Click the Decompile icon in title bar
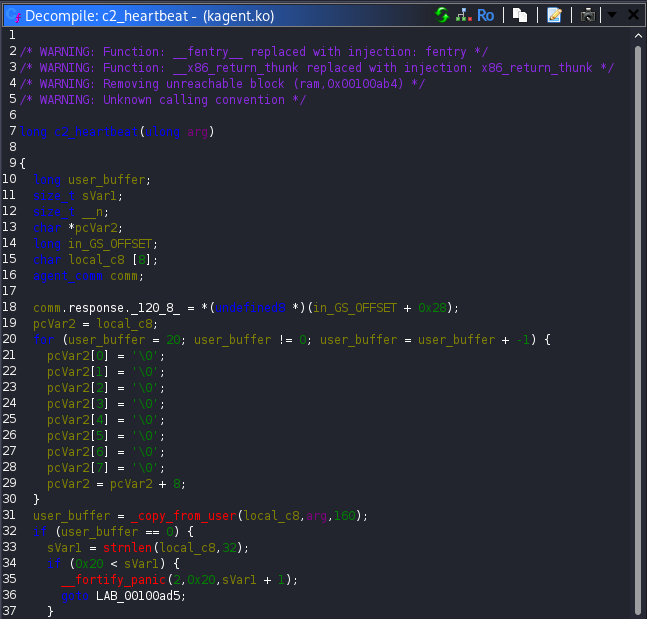647x619 pixels. point(12,16)
